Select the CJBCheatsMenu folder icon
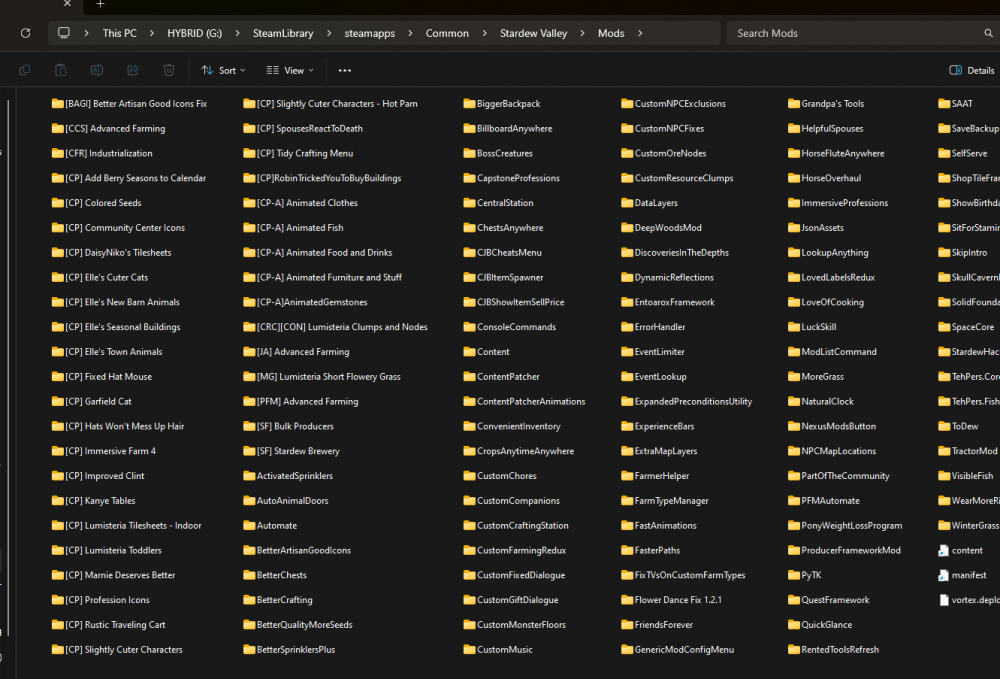The image size is (1000, 679). (469, 252)
